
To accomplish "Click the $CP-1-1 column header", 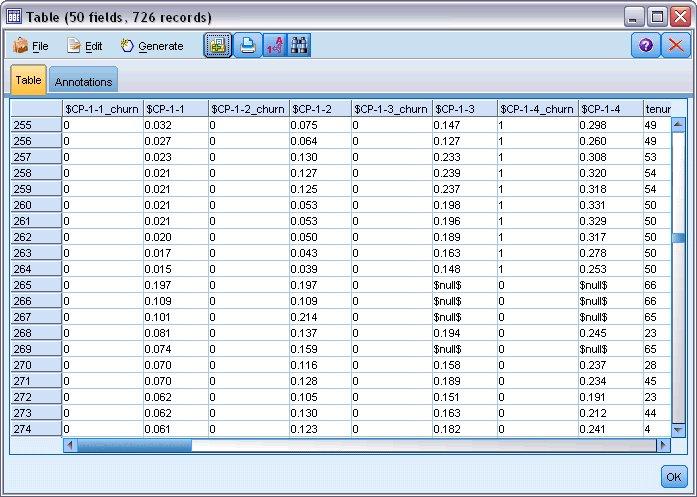I will point(176,109).
